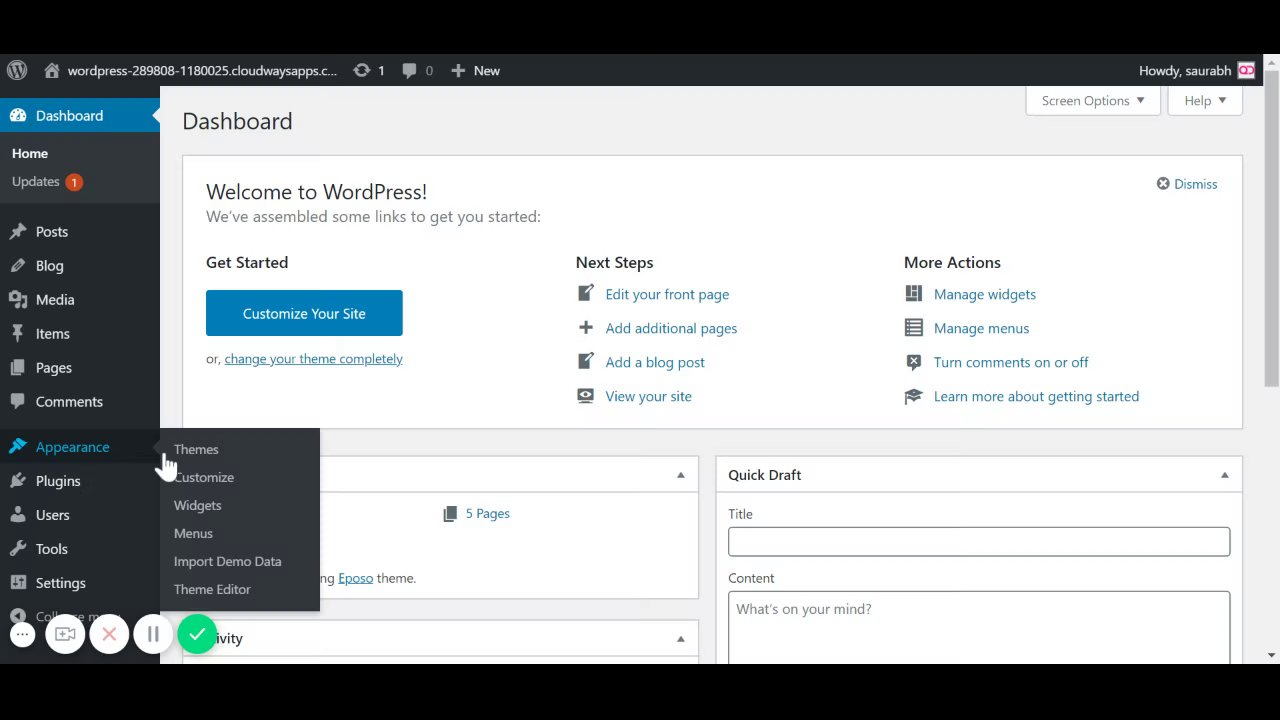
Task: Select Import Demo Data in submenu
Action: (x=228, y=561)
